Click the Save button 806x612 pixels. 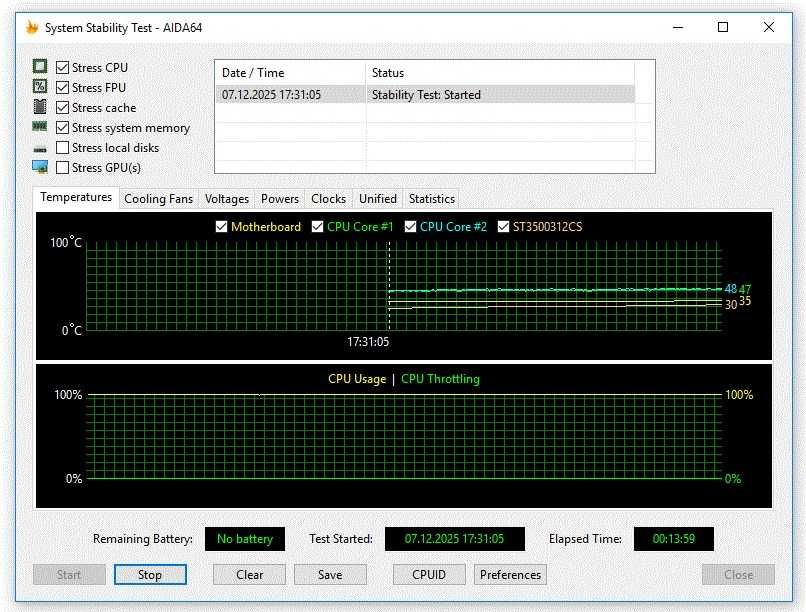(330, 574)
